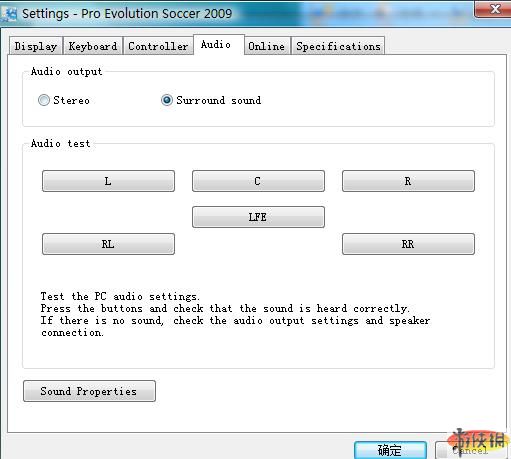511x459 pixels.
Task: Close the Settings window
Action: coord(493,8)
